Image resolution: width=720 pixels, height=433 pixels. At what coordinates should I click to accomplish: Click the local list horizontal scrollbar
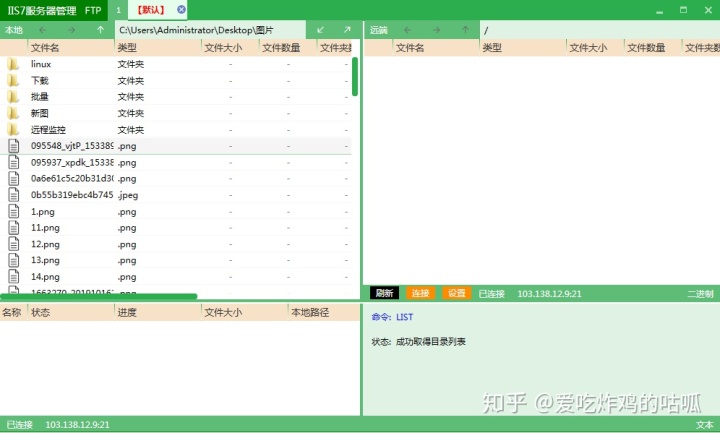99,296
